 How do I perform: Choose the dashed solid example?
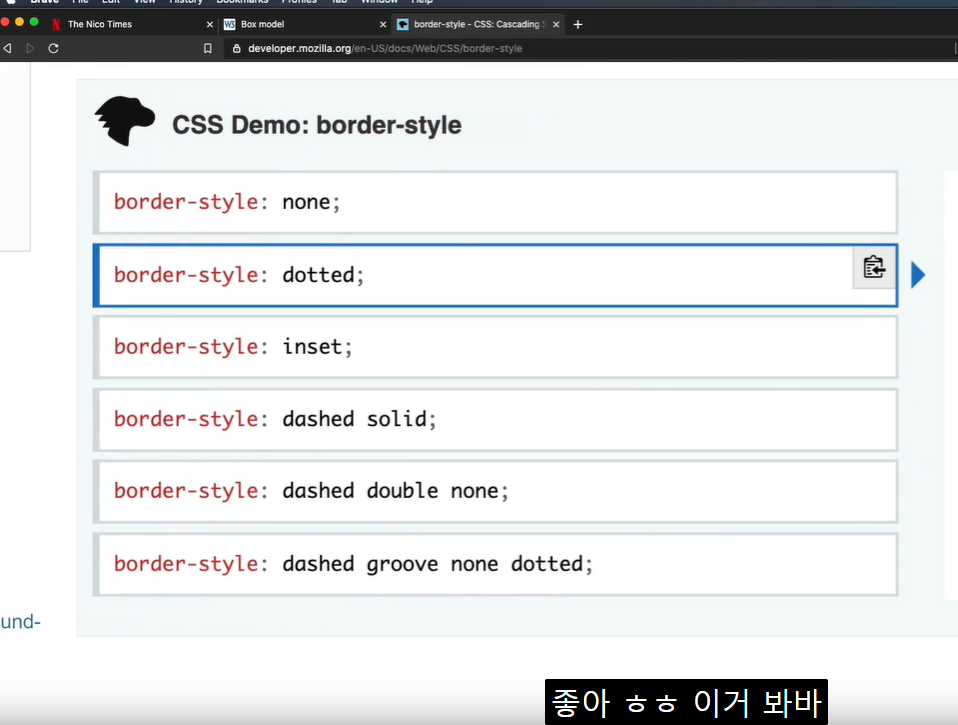point(495,419)
